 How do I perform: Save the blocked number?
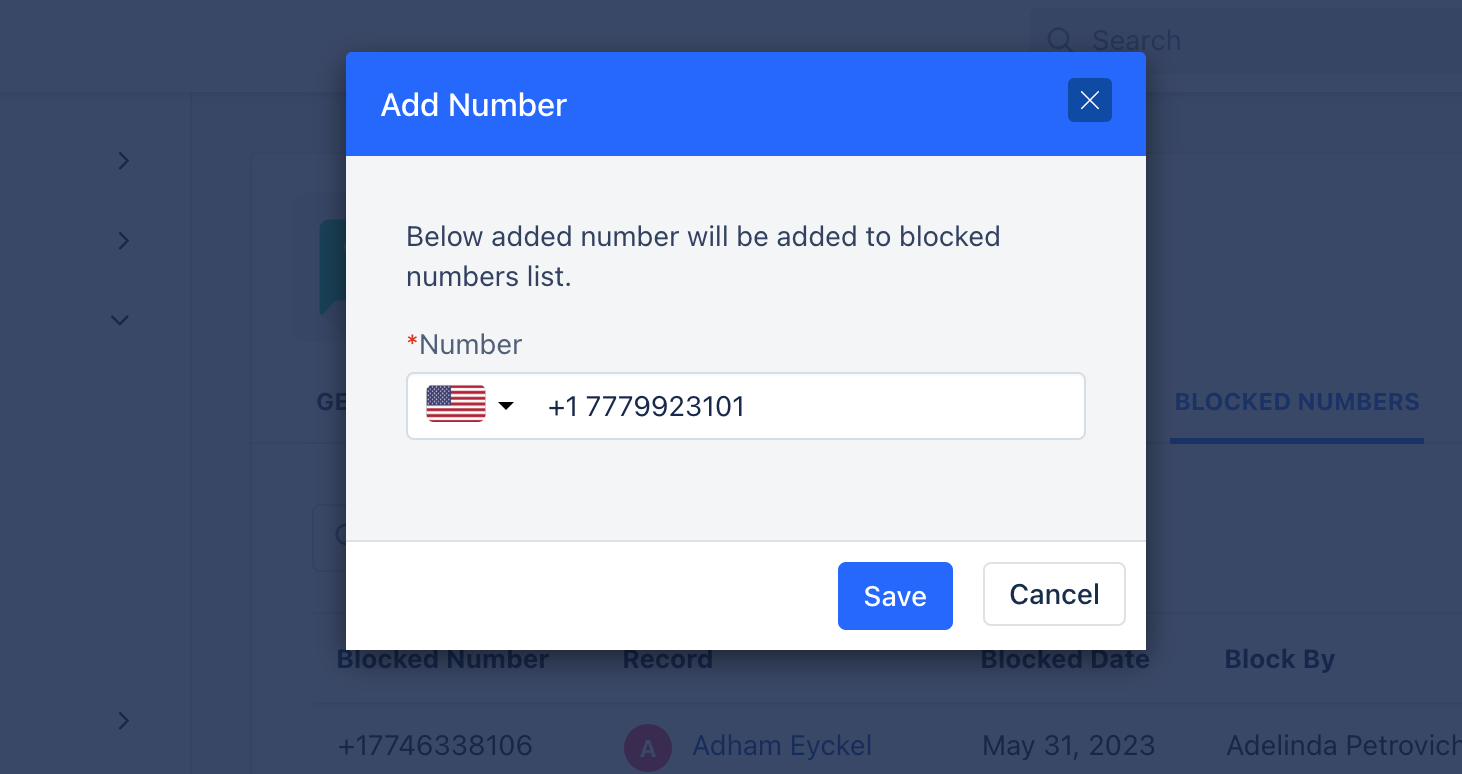tap(895, 596)
